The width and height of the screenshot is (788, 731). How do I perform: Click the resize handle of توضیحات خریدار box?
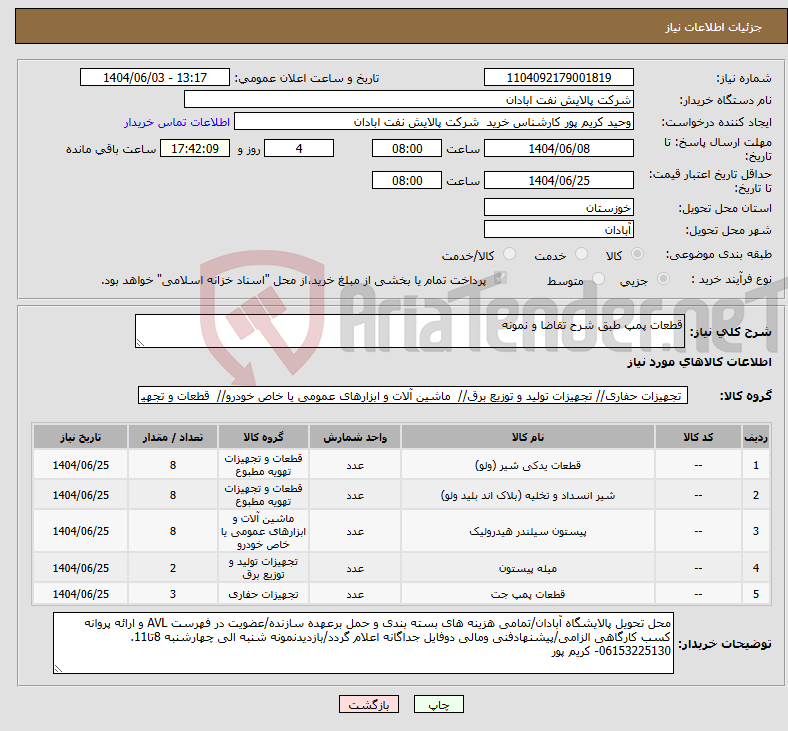click(58, 669)
